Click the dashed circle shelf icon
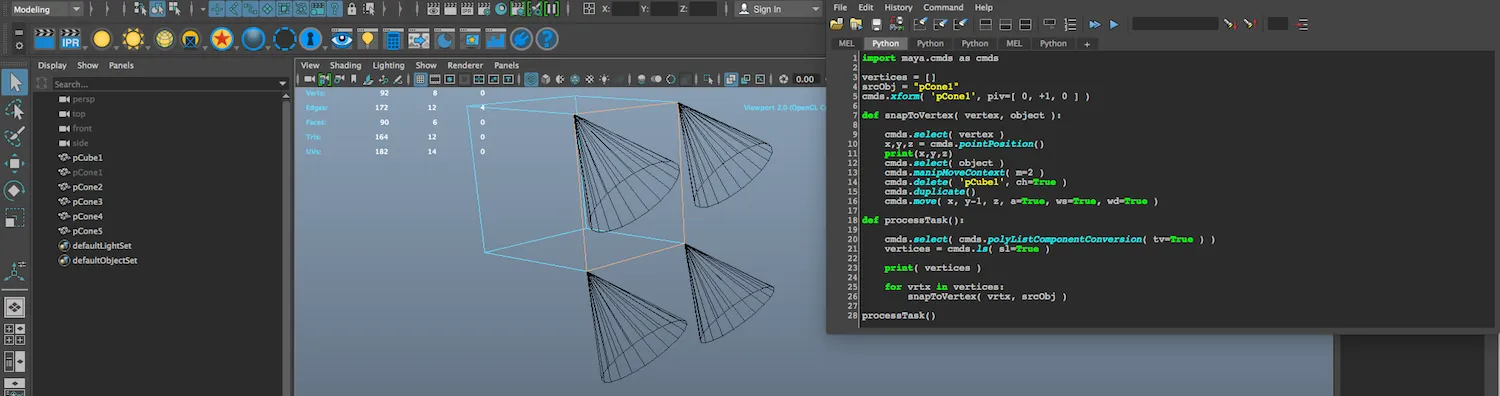1500x396 pixels. tap(284, 40)
